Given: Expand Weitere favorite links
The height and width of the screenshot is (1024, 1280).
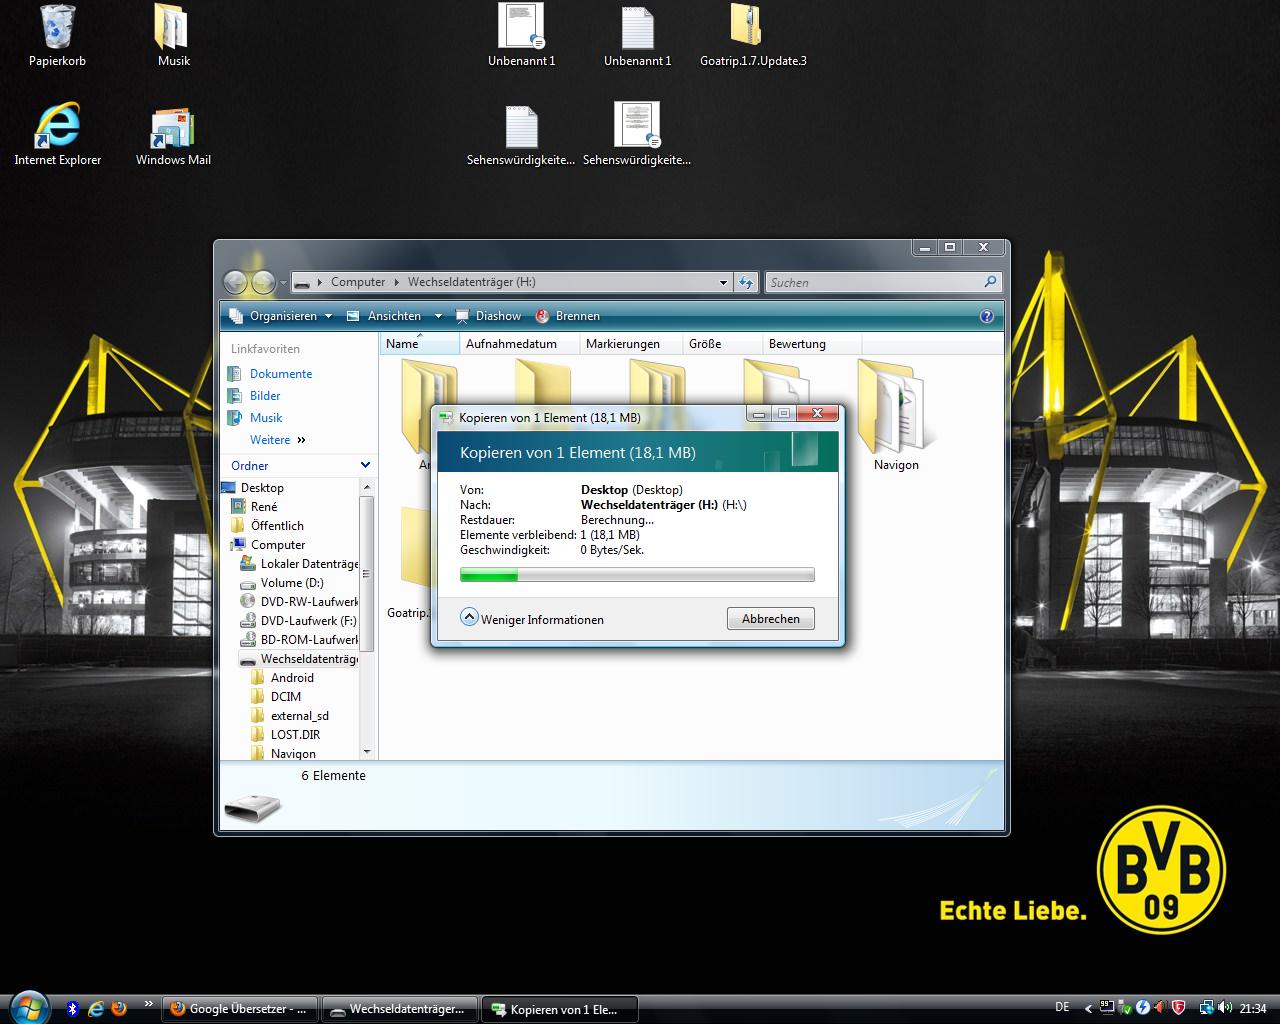Looking at the screenshot, I should [x=278, y=440].
